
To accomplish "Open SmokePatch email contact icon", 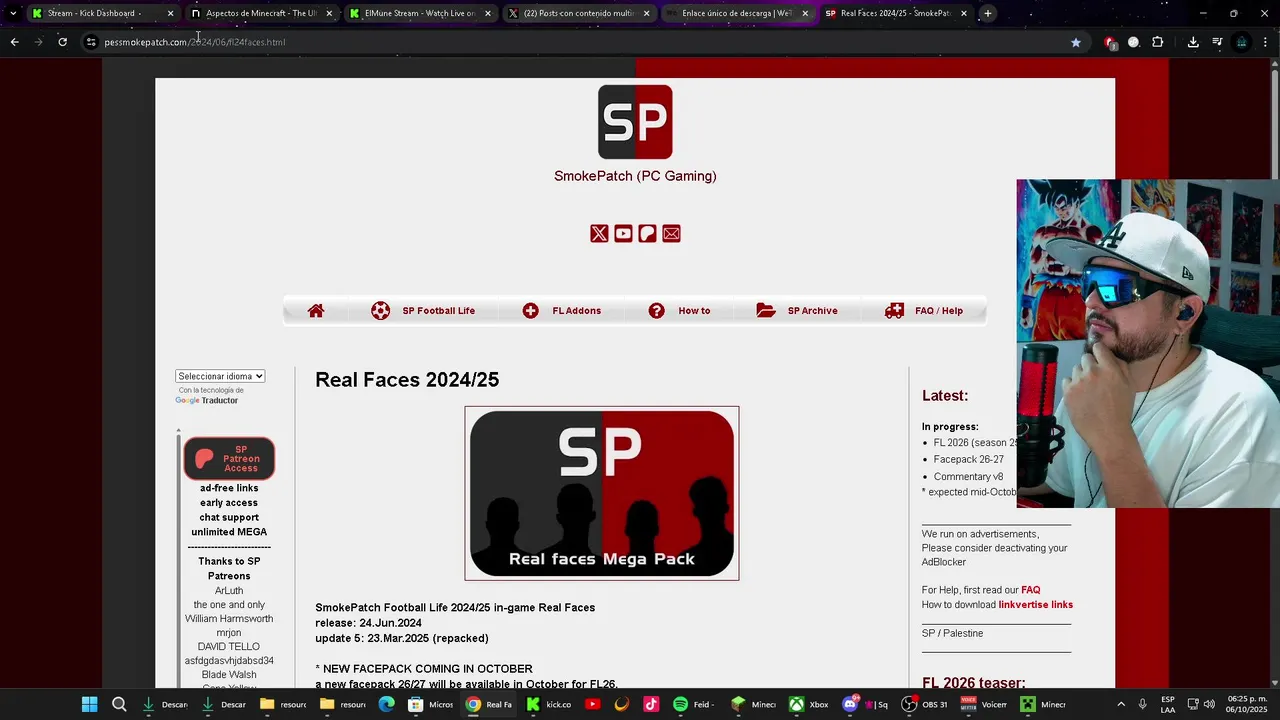I will (671, 233).
